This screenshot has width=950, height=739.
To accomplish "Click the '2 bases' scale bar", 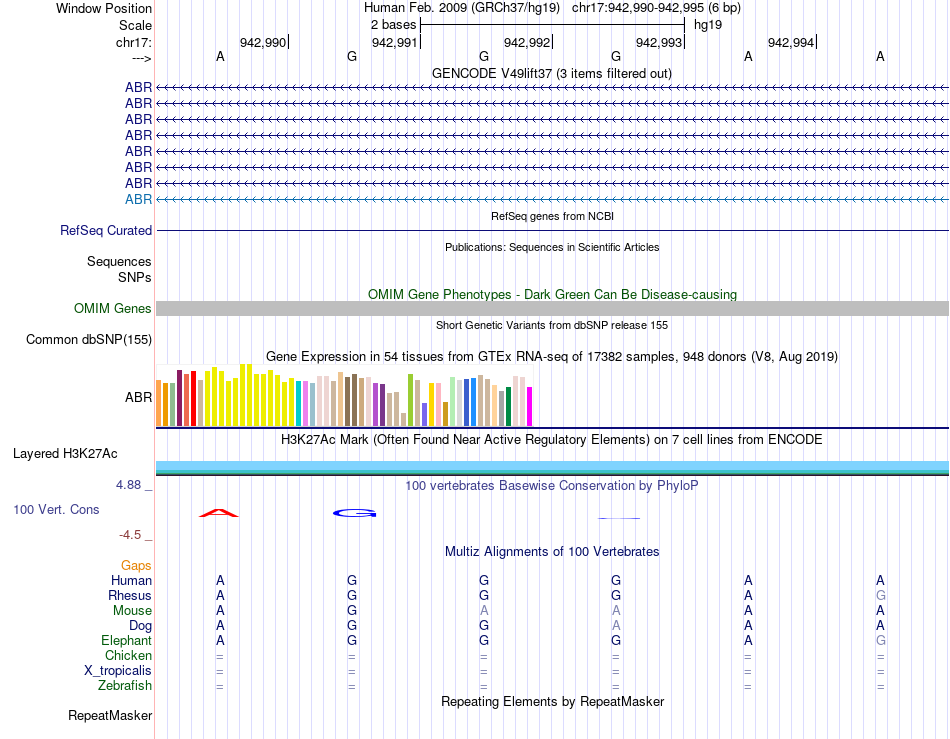I will click(551, 25).
